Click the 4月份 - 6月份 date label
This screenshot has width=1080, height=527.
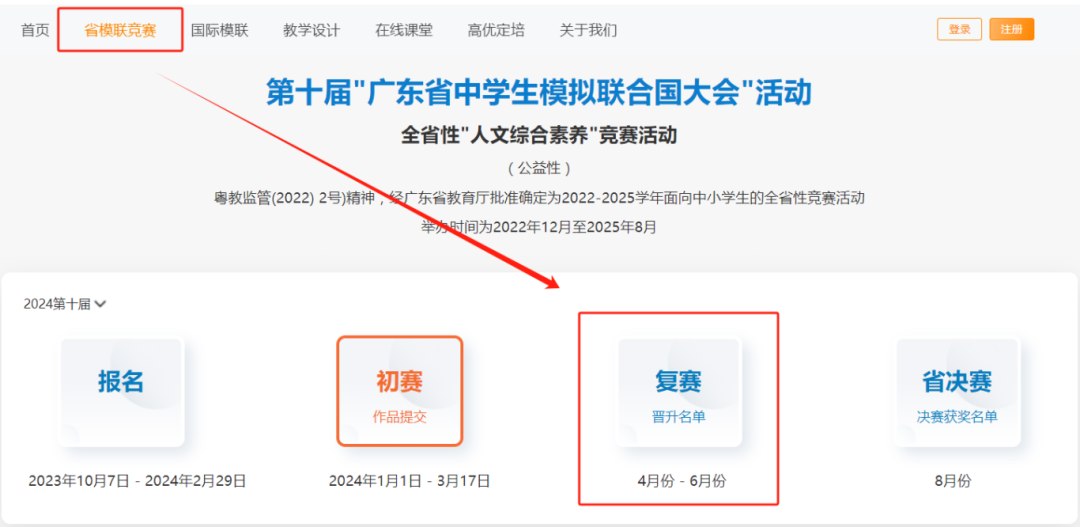(x=681, y=481)
